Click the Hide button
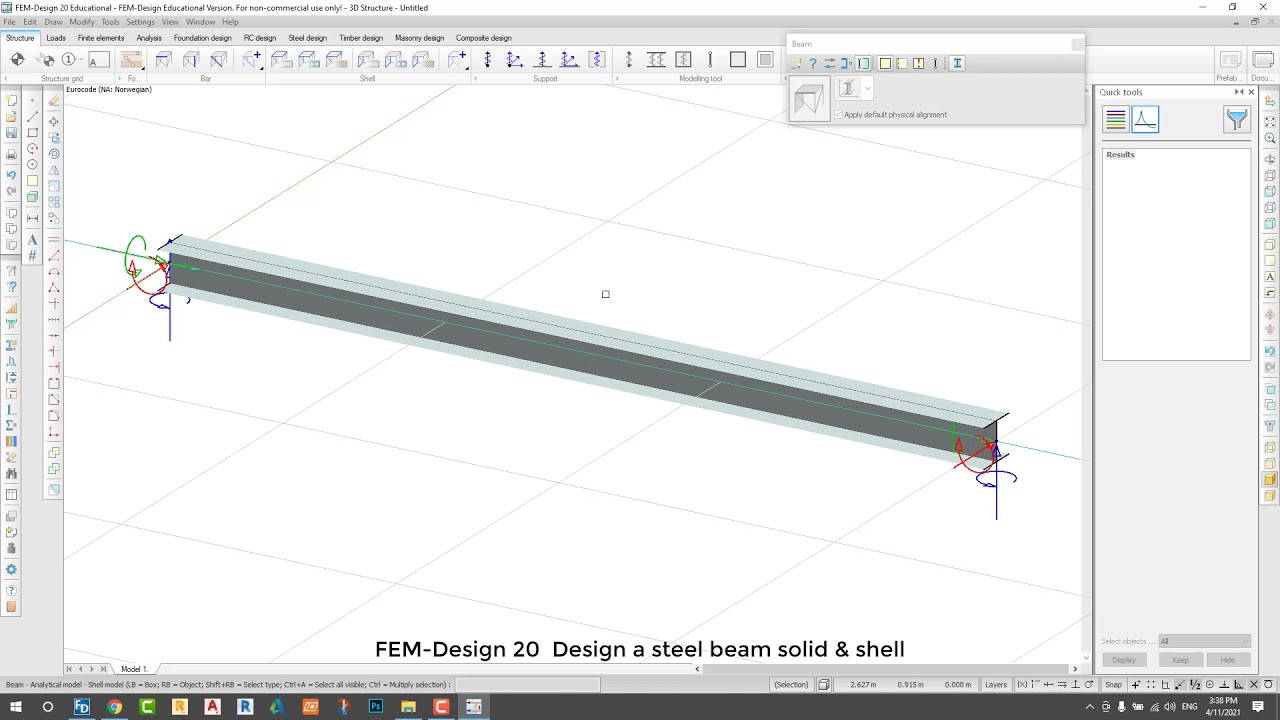This screenshot has height=720, width=1280. coord(1227,660)
